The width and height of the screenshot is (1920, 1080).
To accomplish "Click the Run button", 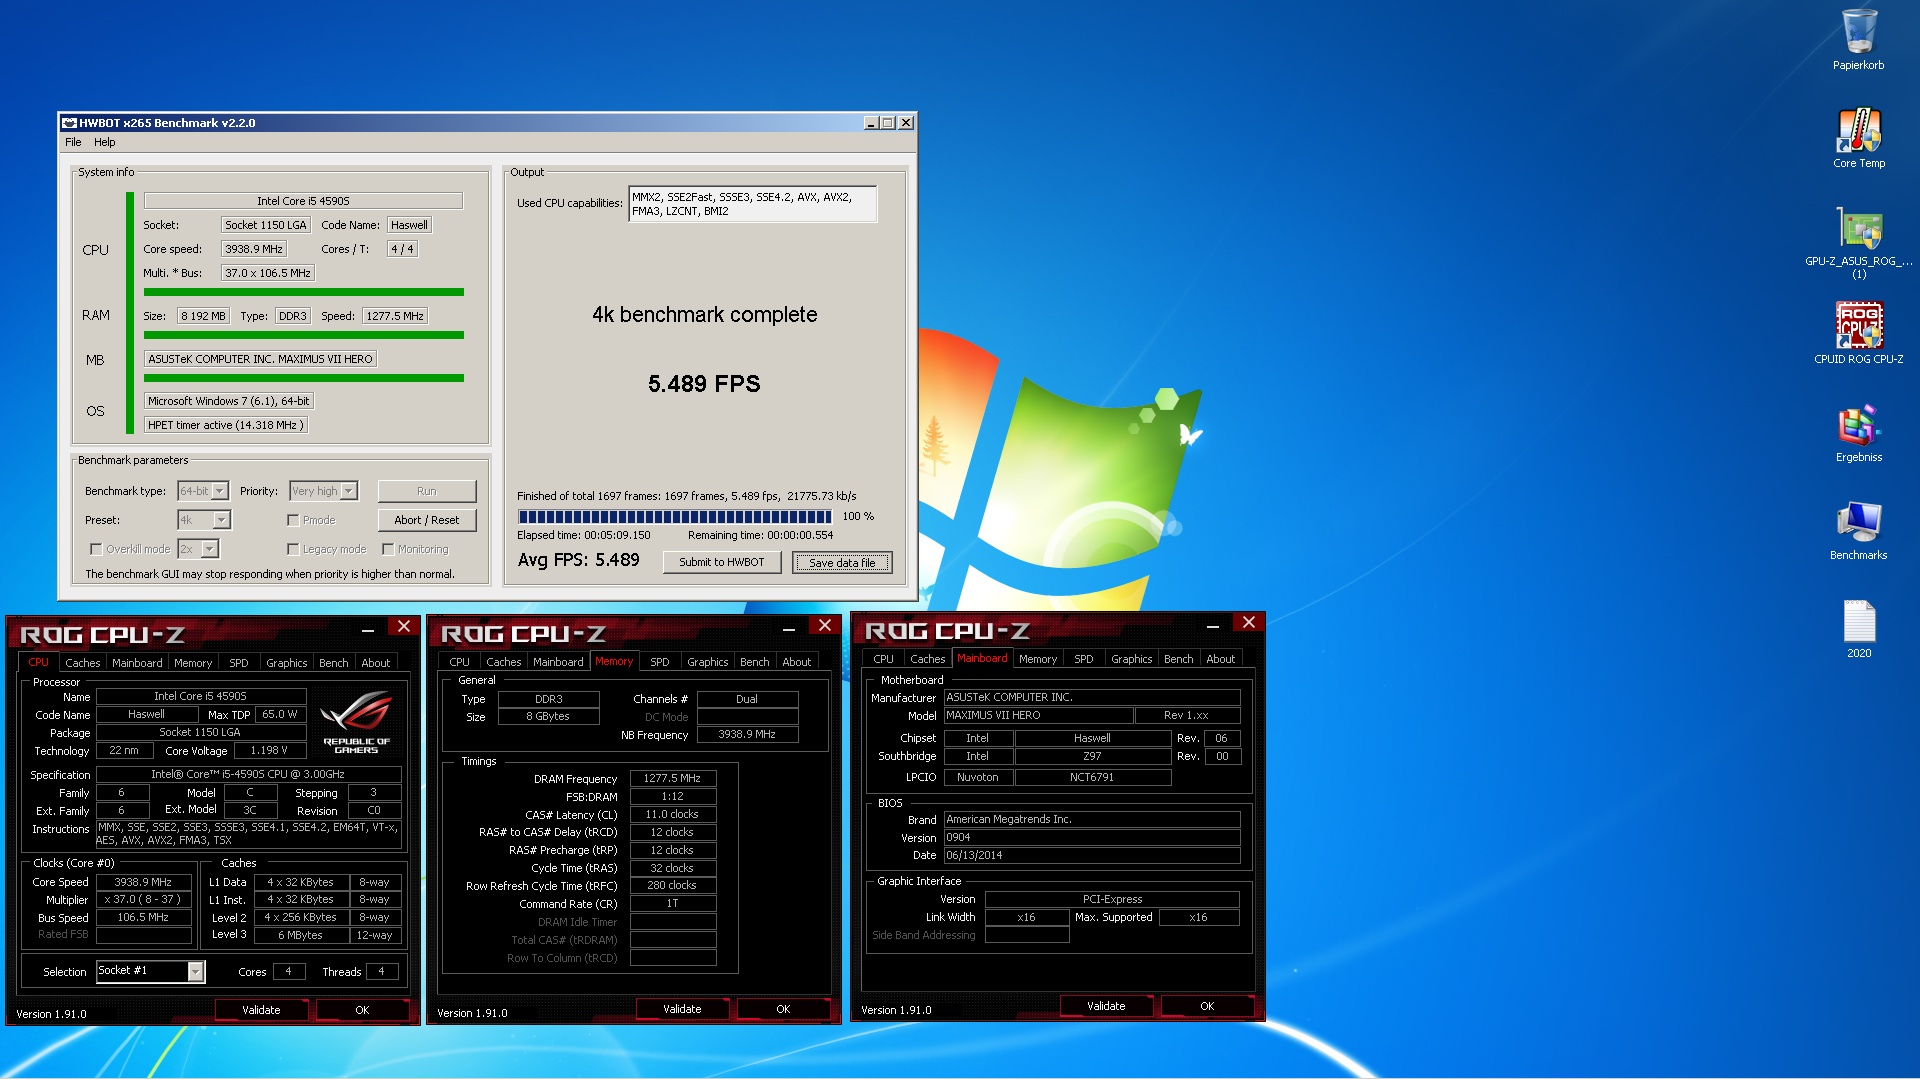I will click(x=427, y=491).
